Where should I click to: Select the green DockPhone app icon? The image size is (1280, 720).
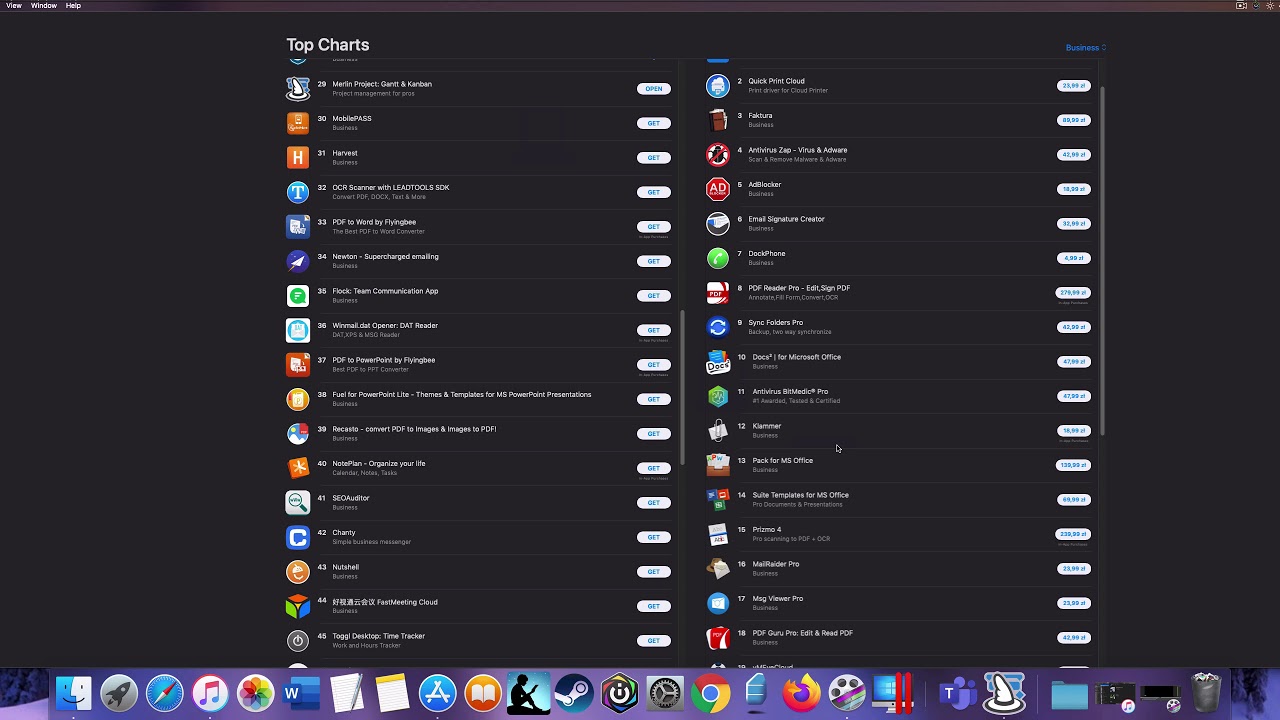[718, 258]
